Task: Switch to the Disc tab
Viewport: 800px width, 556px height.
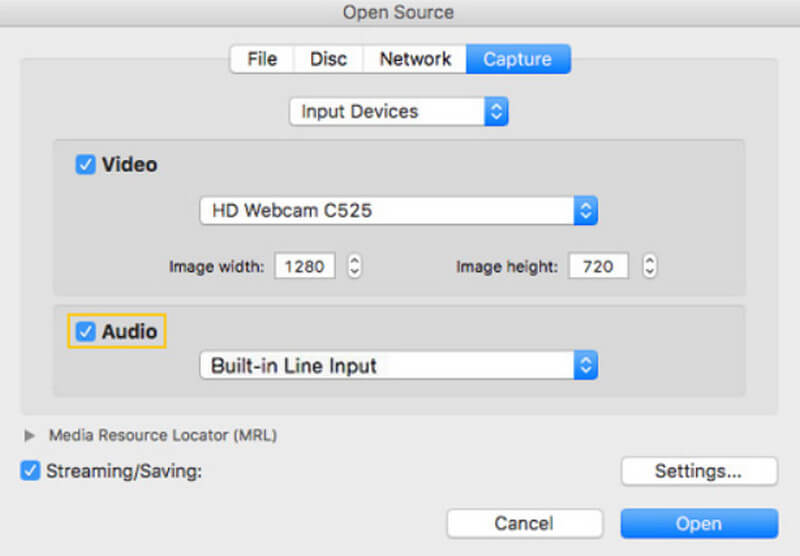Action: [x=328, y=59]
